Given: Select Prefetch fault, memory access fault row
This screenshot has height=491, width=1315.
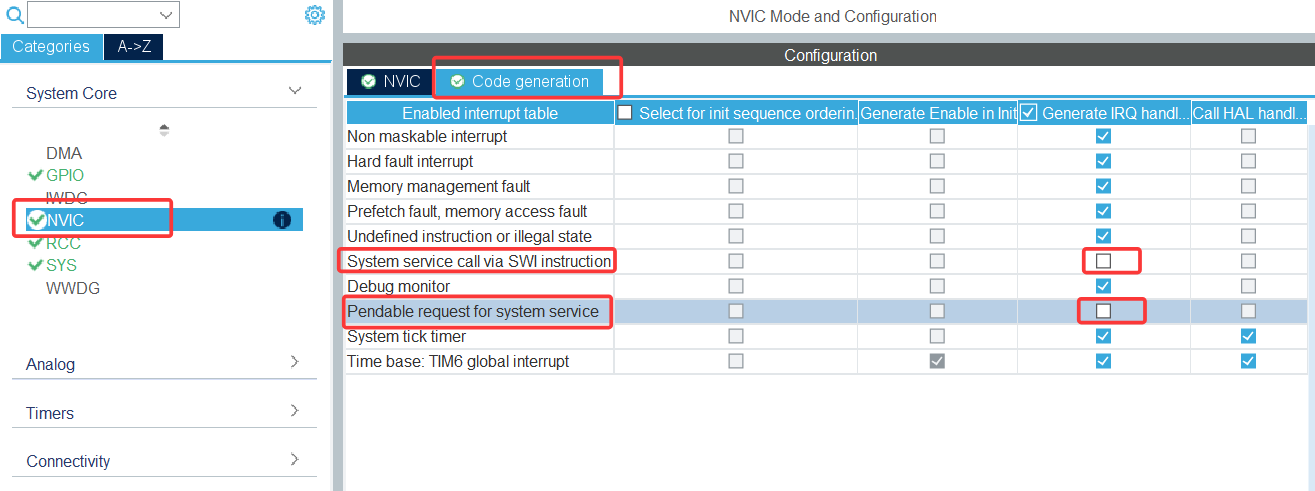Looking at the screenshot, I should coord(826,211).
